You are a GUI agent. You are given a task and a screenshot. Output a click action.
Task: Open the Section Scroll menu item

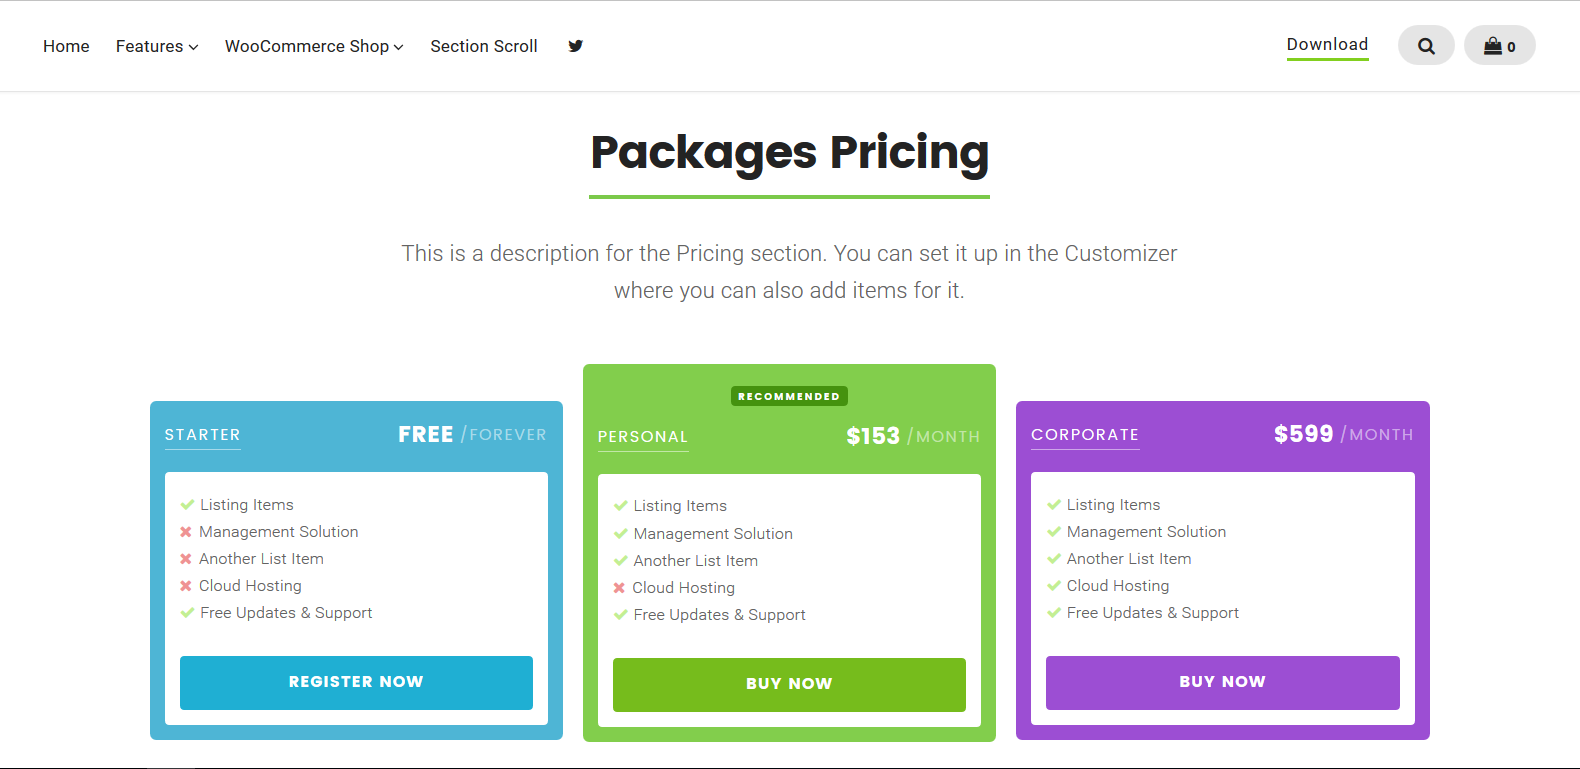click(484, 46)
